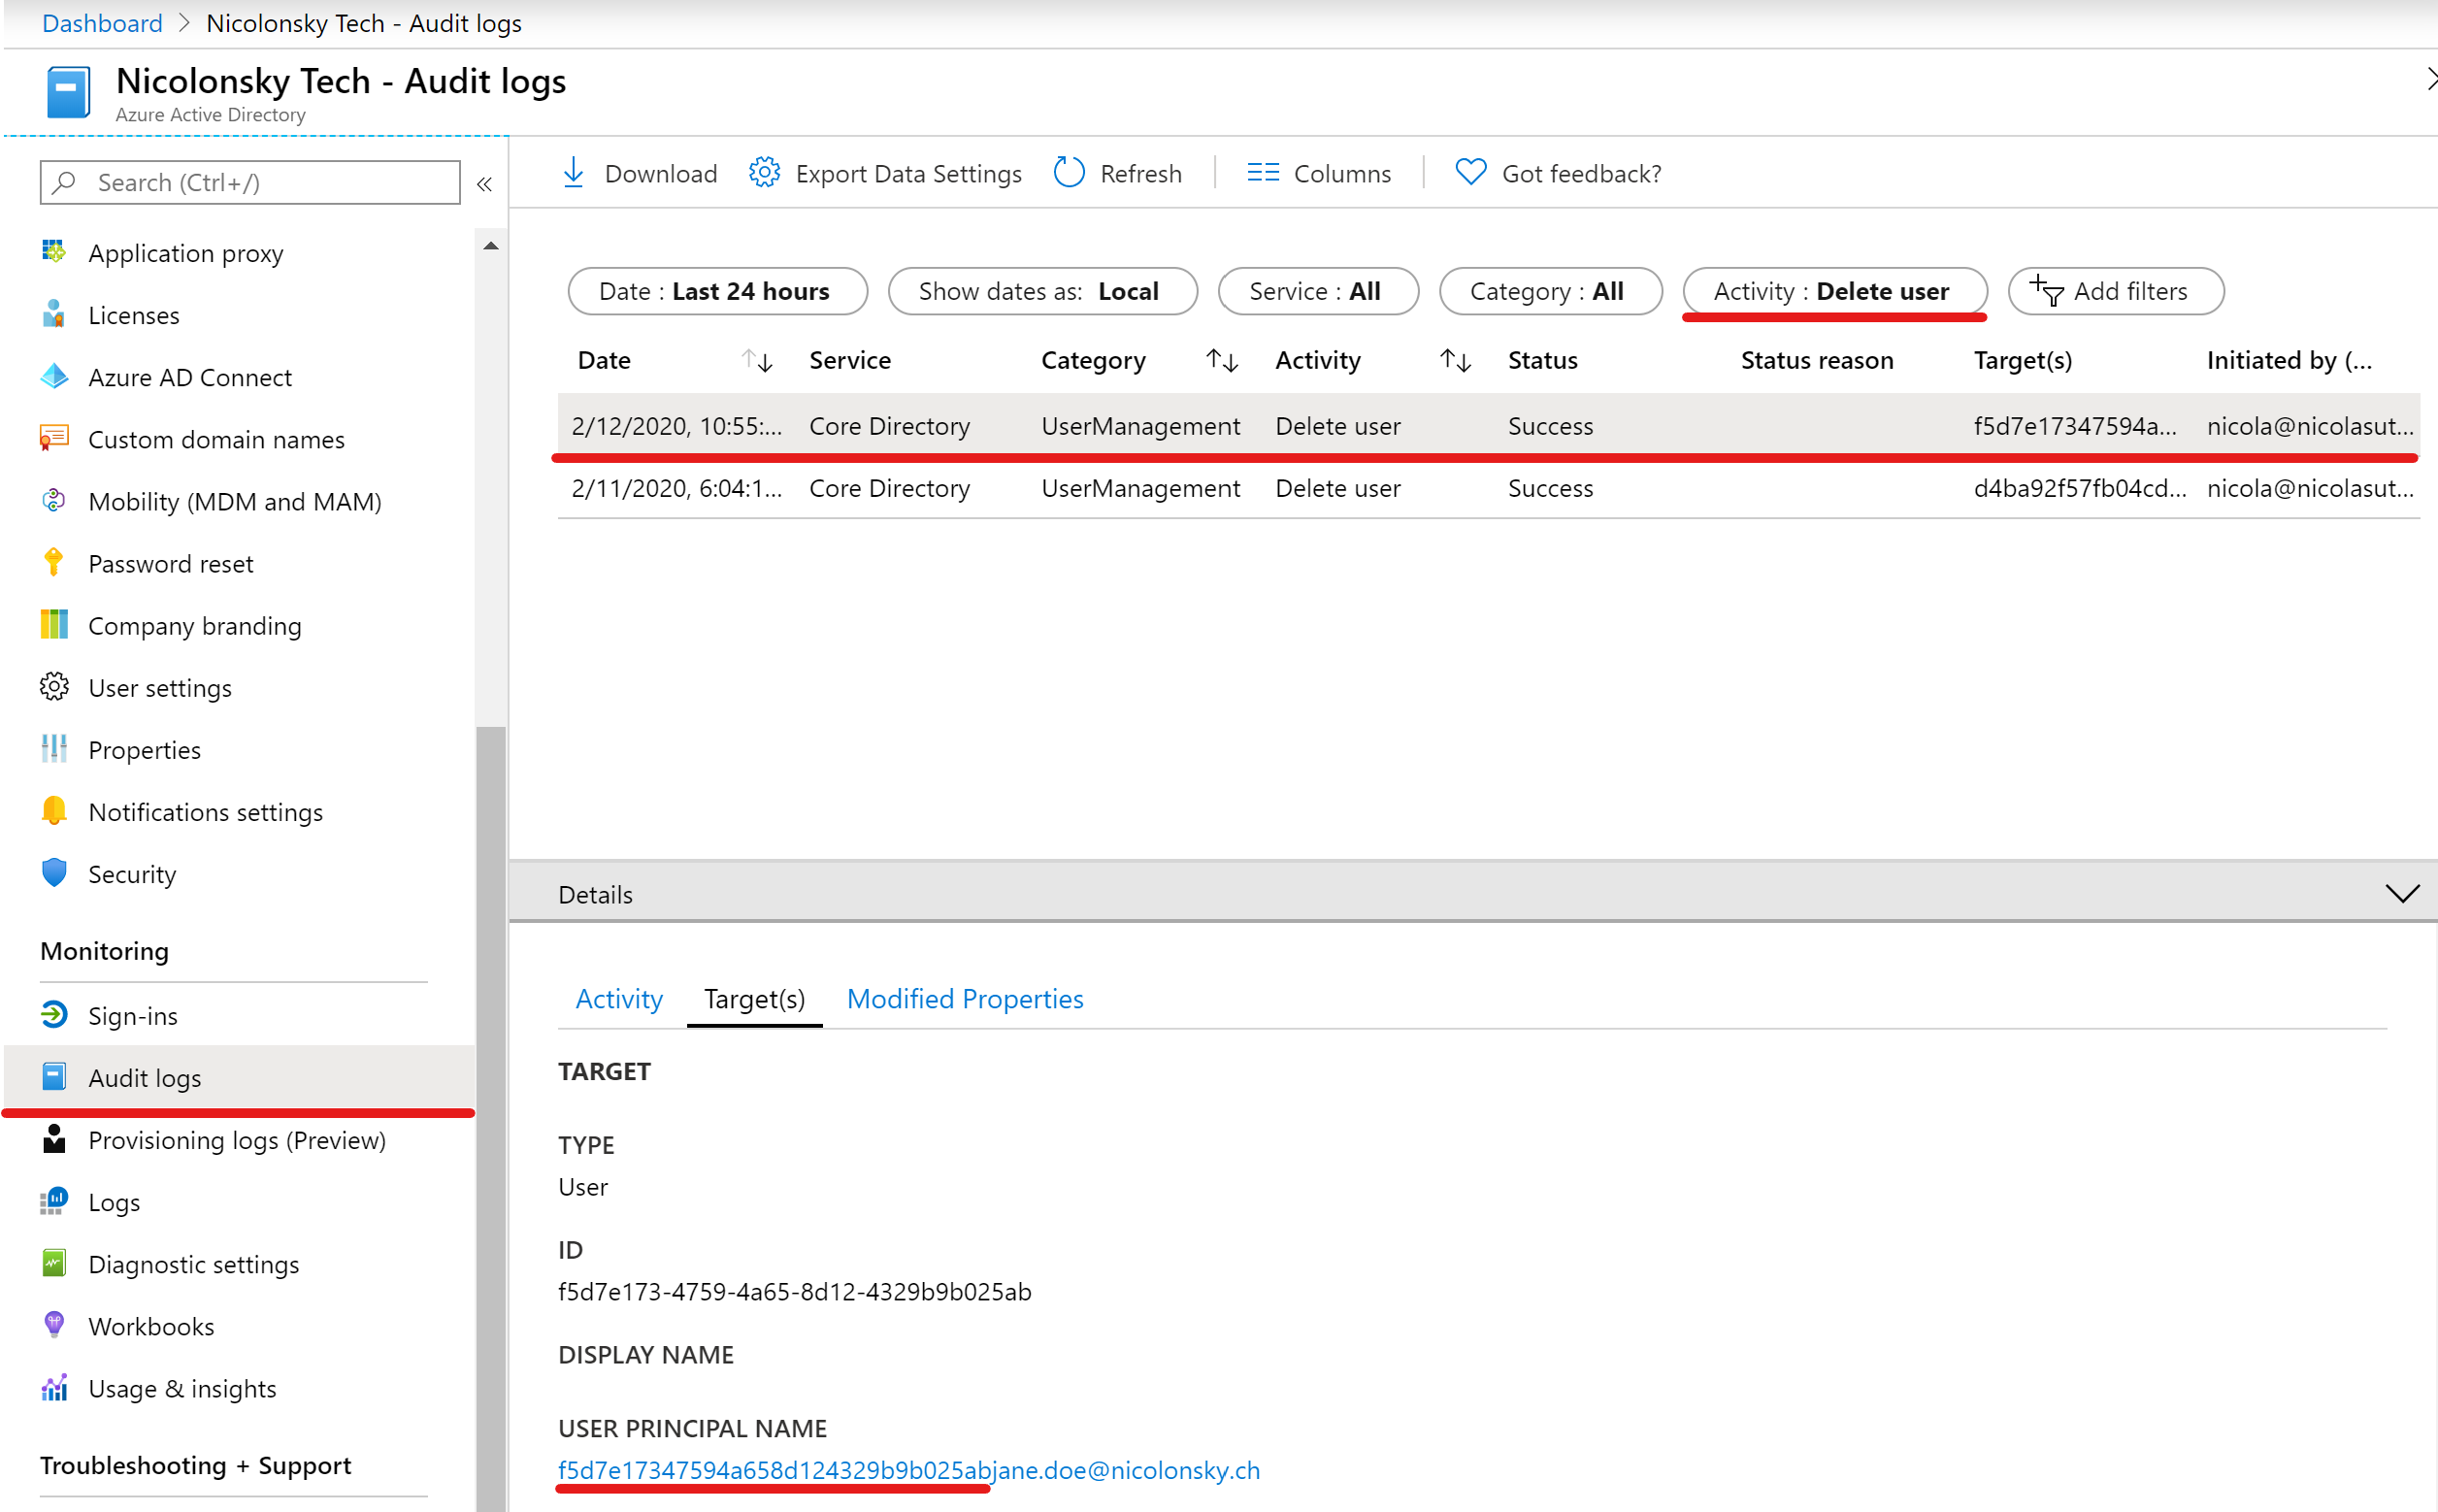2438x1512 pixels.
Task: Collapse the Details panel chevron
Action: click(2402, 893)
